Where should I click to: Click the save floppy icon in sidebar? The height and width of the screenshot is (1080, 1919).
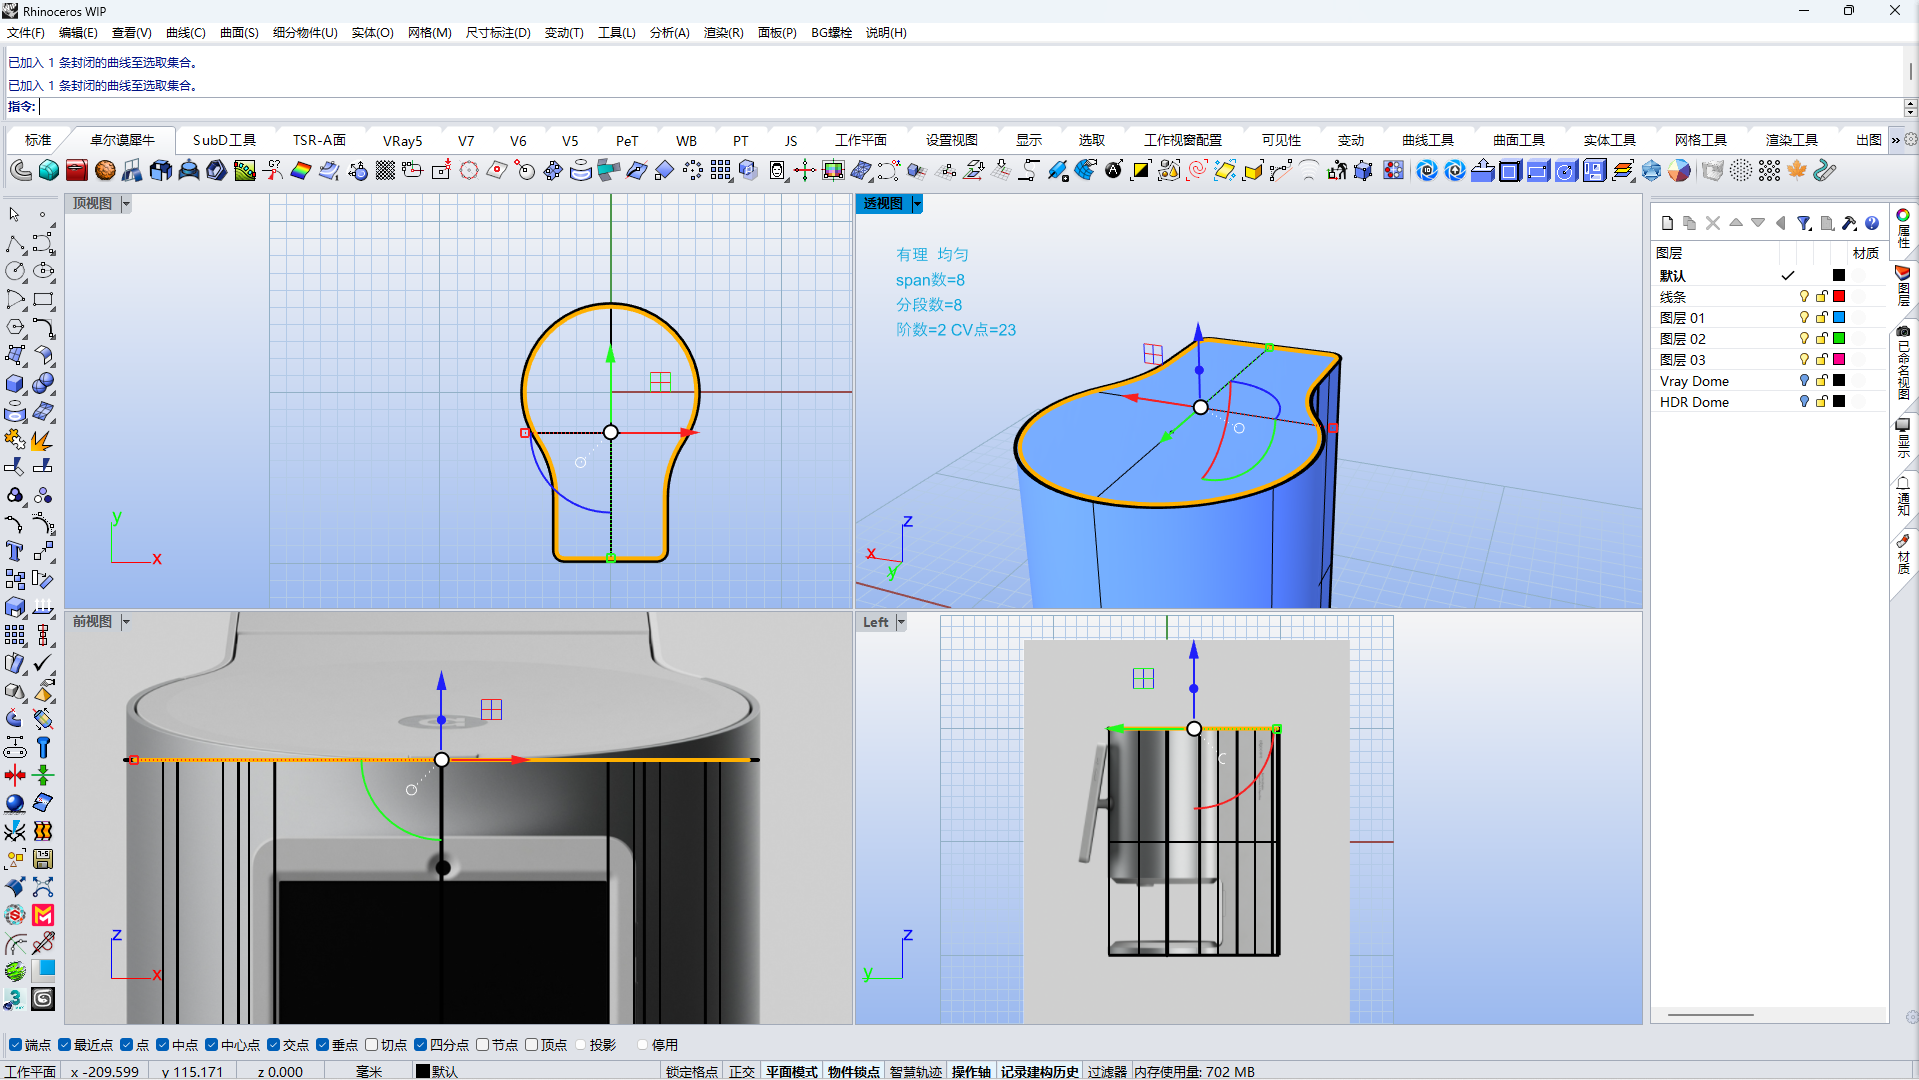click(43, 859)
